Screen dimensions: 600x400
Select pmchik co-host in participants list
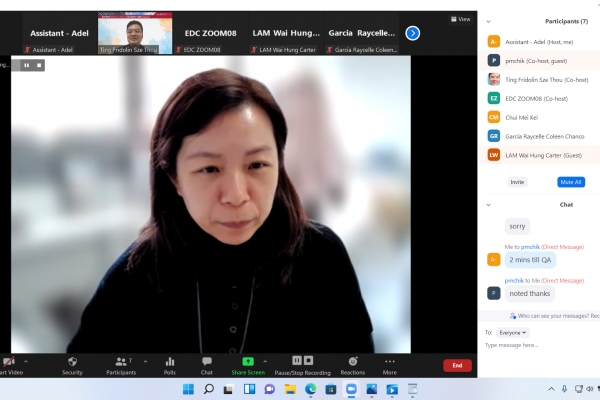pyautogui.click(x=540, y=60)
